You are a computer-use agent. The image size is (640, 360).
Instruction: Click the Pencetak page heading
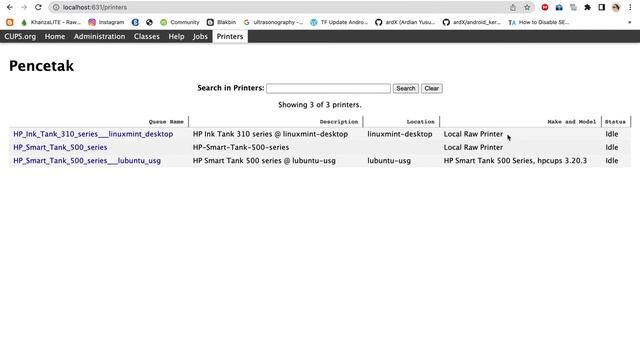click(x=41, y=66)
